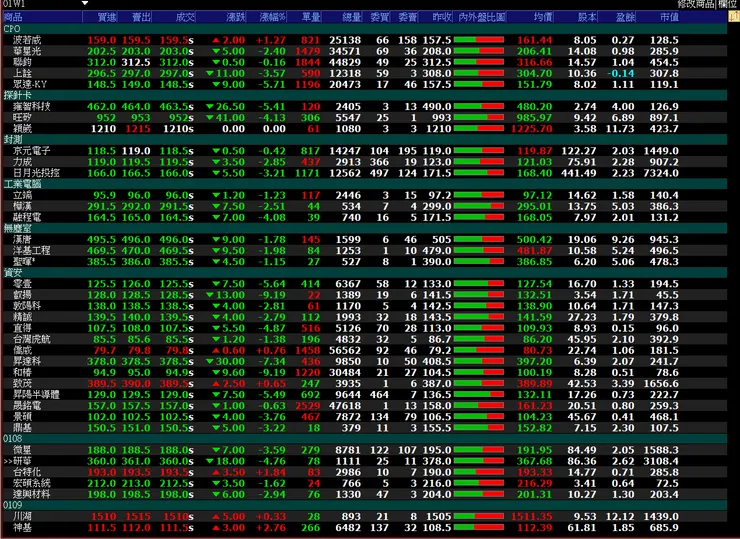Screen dimensions: 740x539
Task: Click the red up arrow in 致茂 row
Action: pos(216,384)
